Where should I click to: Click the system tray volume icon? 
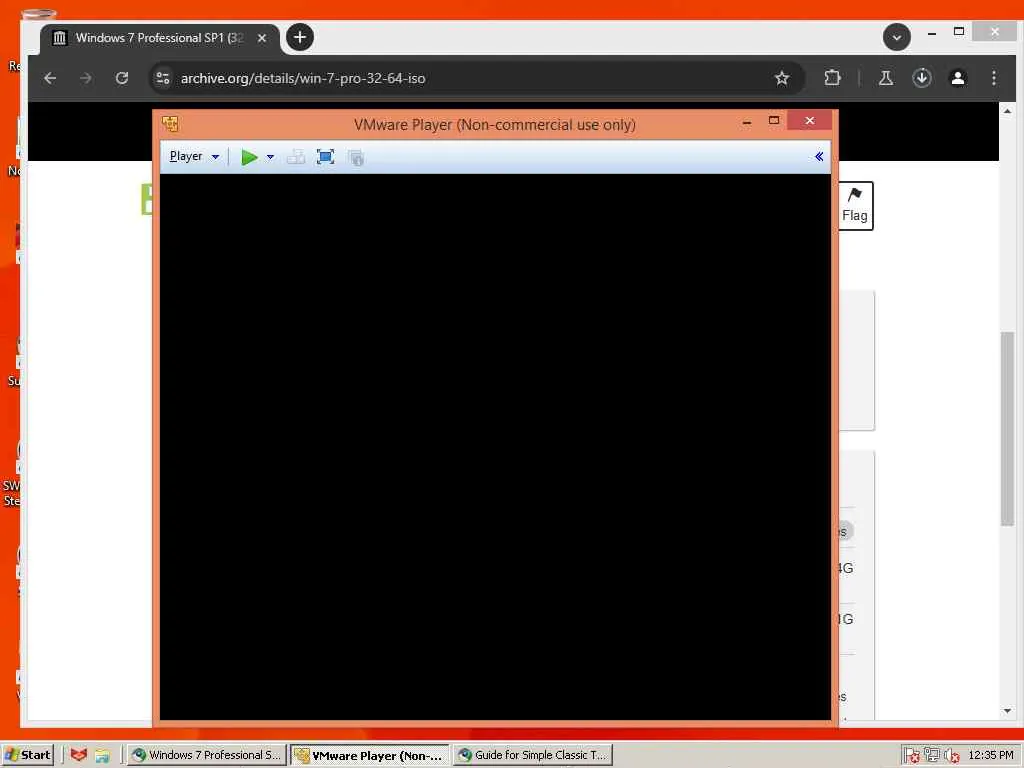(x=952, y=756)
